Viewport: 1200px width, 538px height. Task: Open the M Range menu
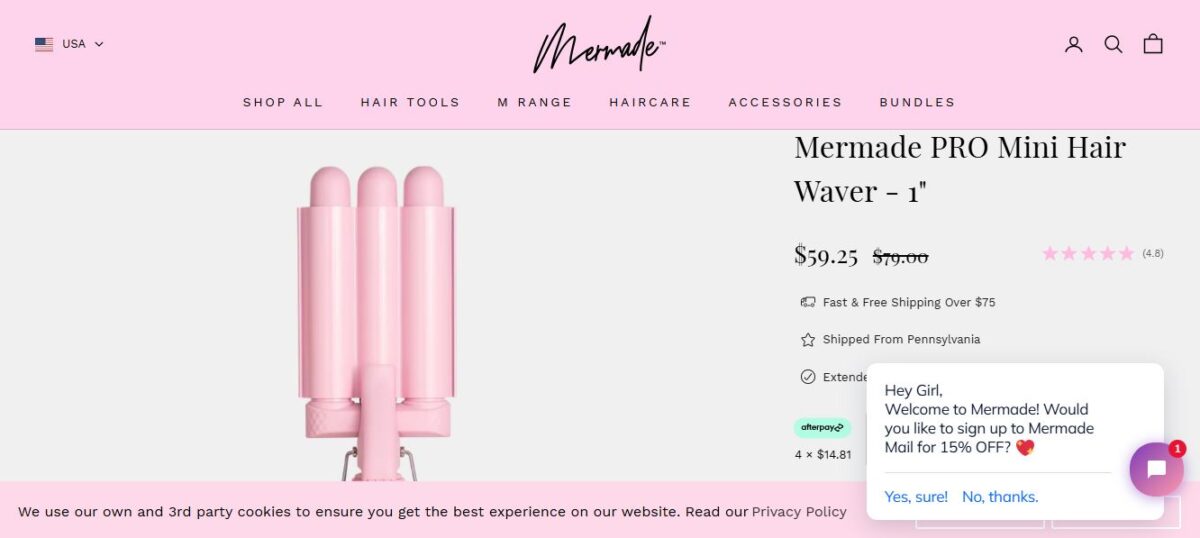pyautogui.click(x=535, y=102)
